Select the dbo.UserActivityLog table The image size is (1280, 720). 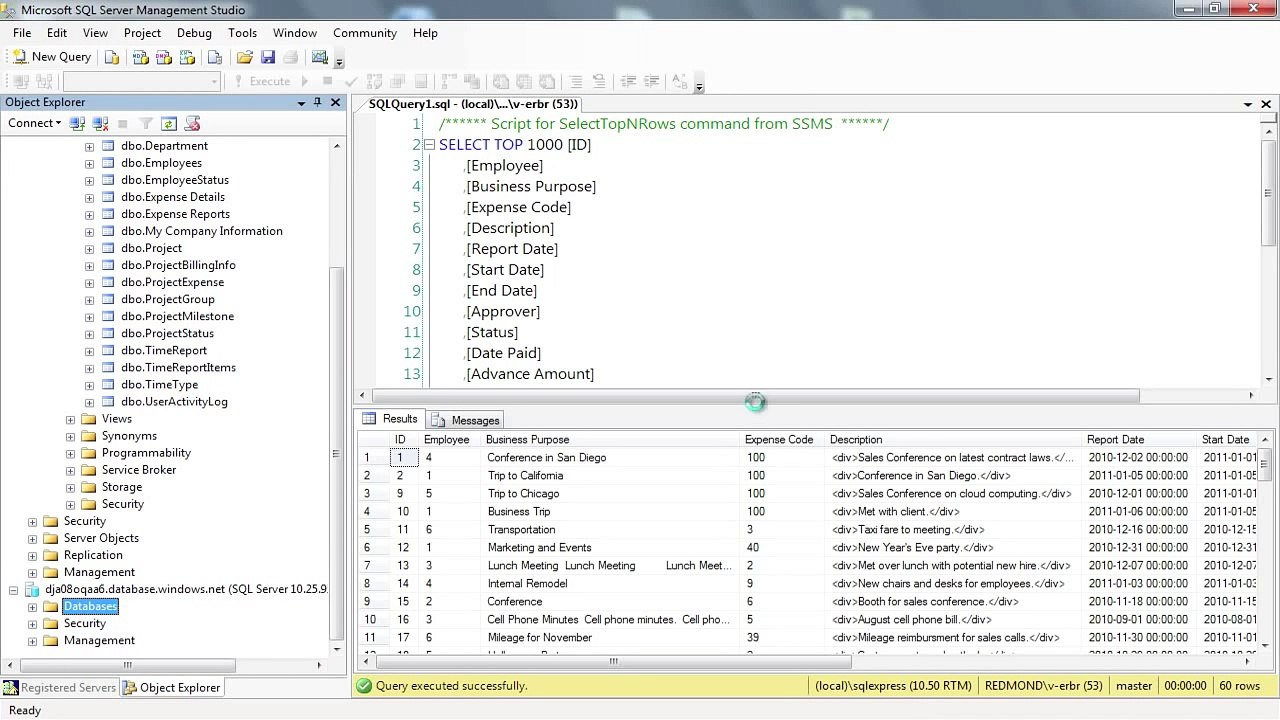pyautogui.click(x=174, y=402)
